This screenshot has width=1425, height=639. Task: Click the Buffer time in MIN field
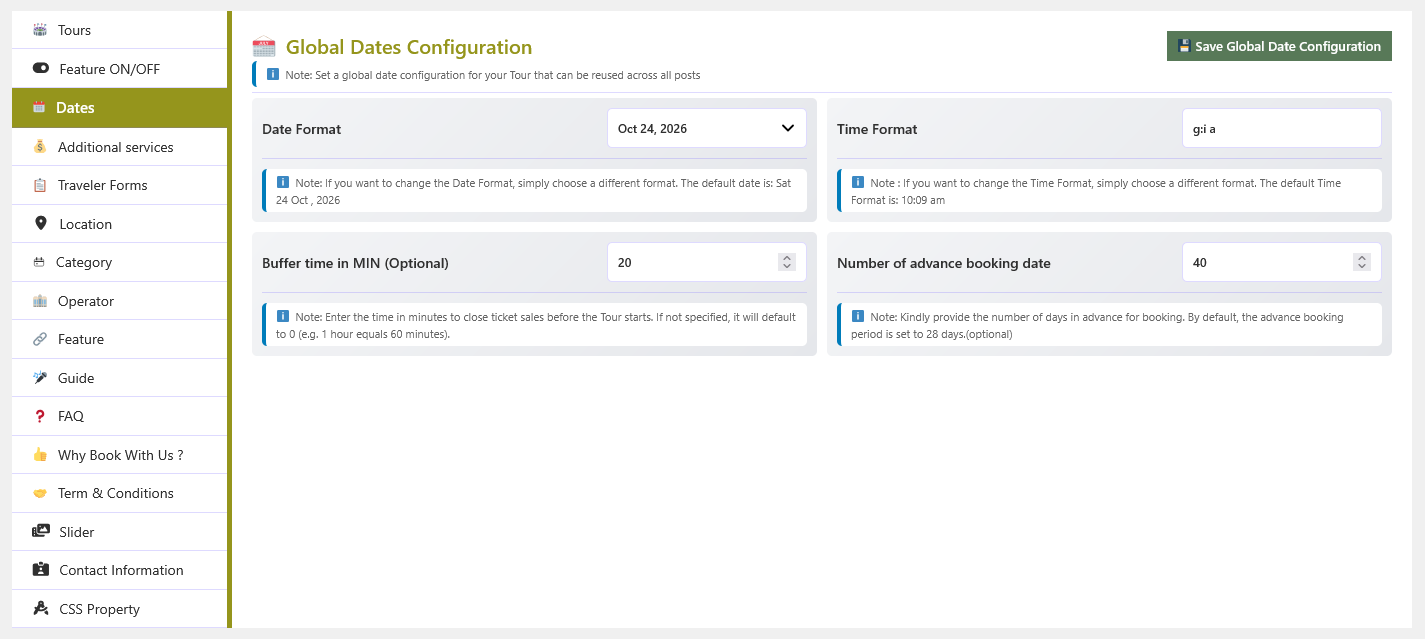click(x=707, y=262)
